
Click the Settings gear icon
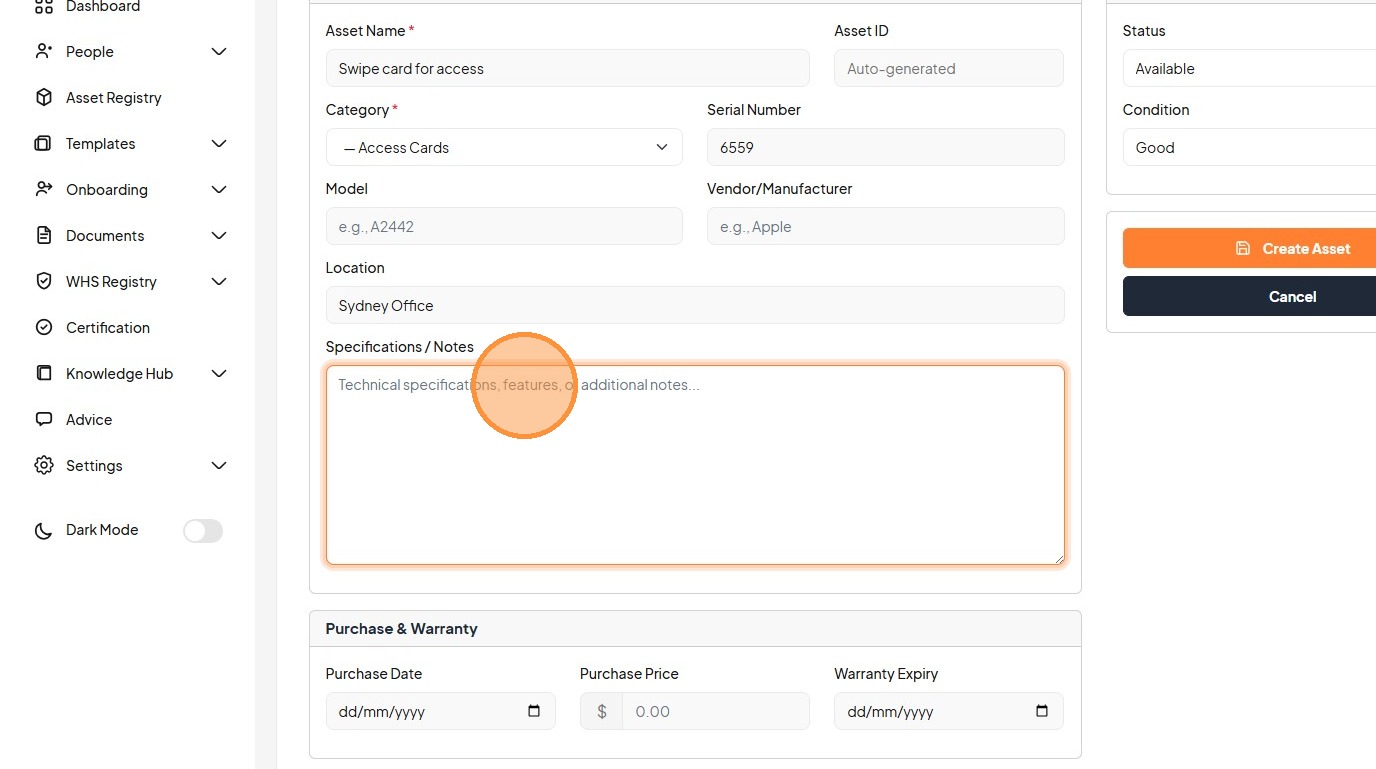(x=43, y=465)
